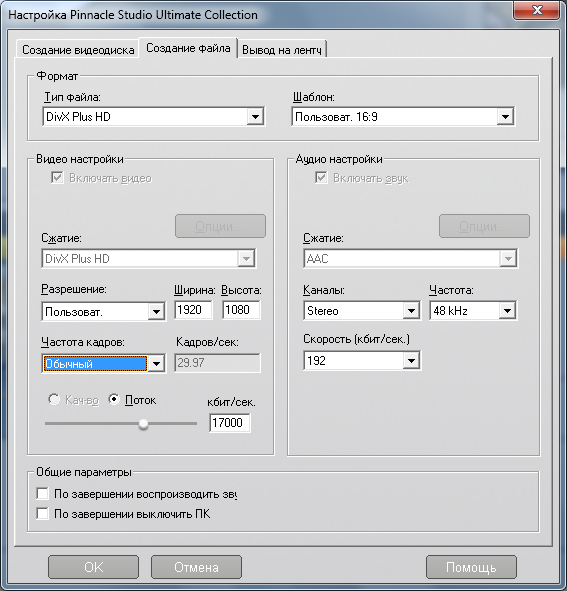
Task: Enable По завершении выключить ПК checkbox
Action: coord(43,513)
